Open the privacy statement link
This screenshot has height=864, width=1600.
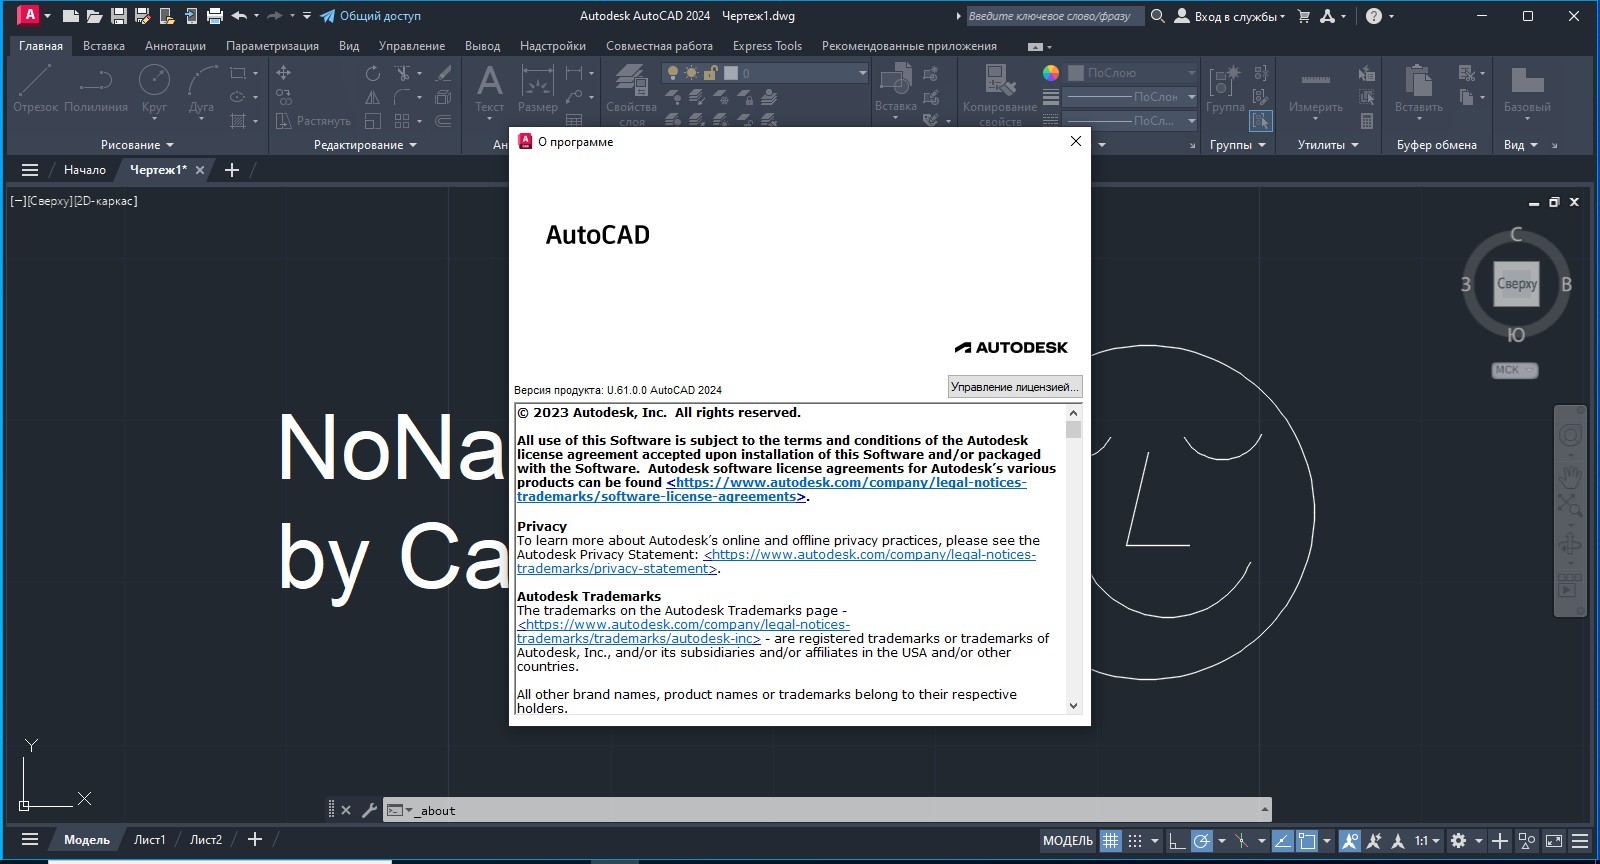pyautogui.click(x=776, y=562)
